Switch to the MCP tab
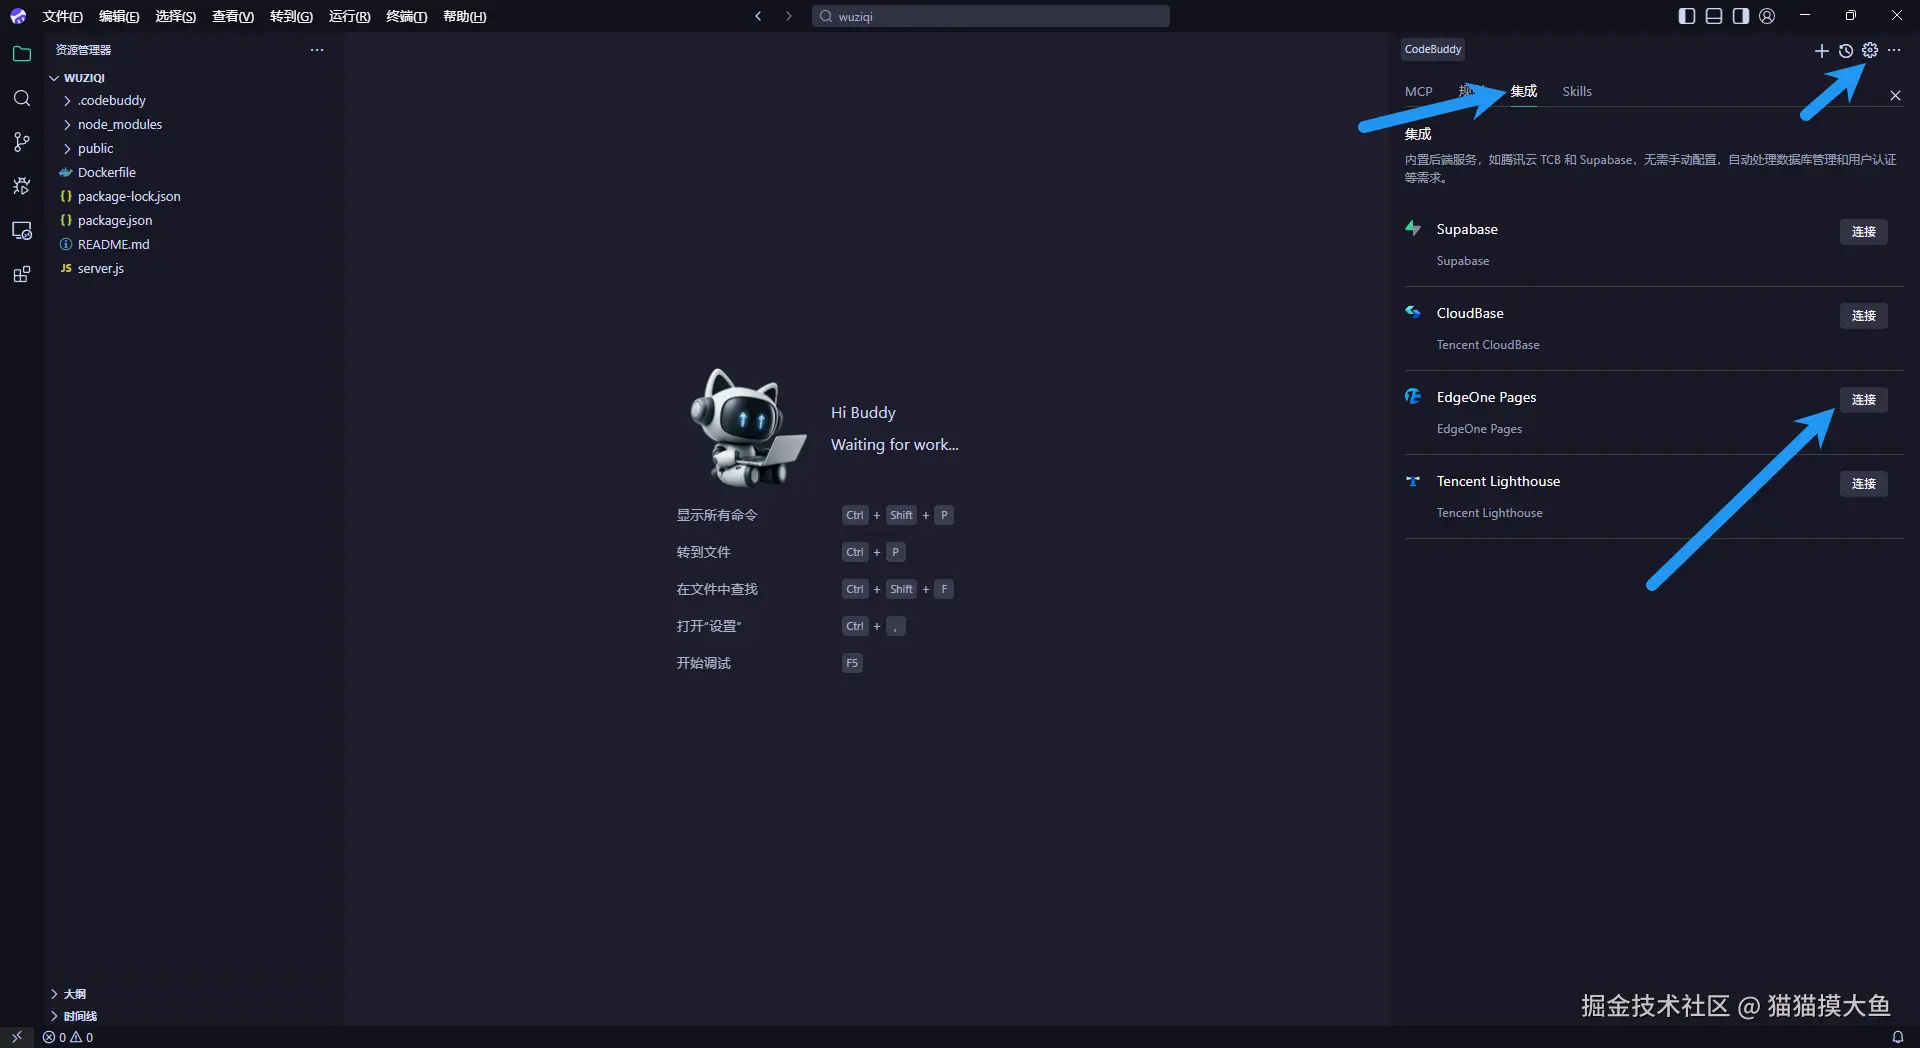This screenshot has height=1048, width=1920. pos(1418,91)
